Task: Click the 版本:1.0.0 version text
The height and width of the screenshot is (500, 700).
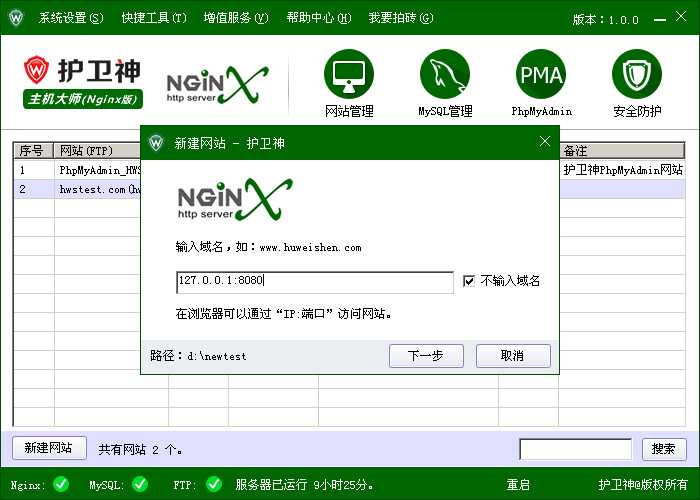Action: [x=605, y=20]
